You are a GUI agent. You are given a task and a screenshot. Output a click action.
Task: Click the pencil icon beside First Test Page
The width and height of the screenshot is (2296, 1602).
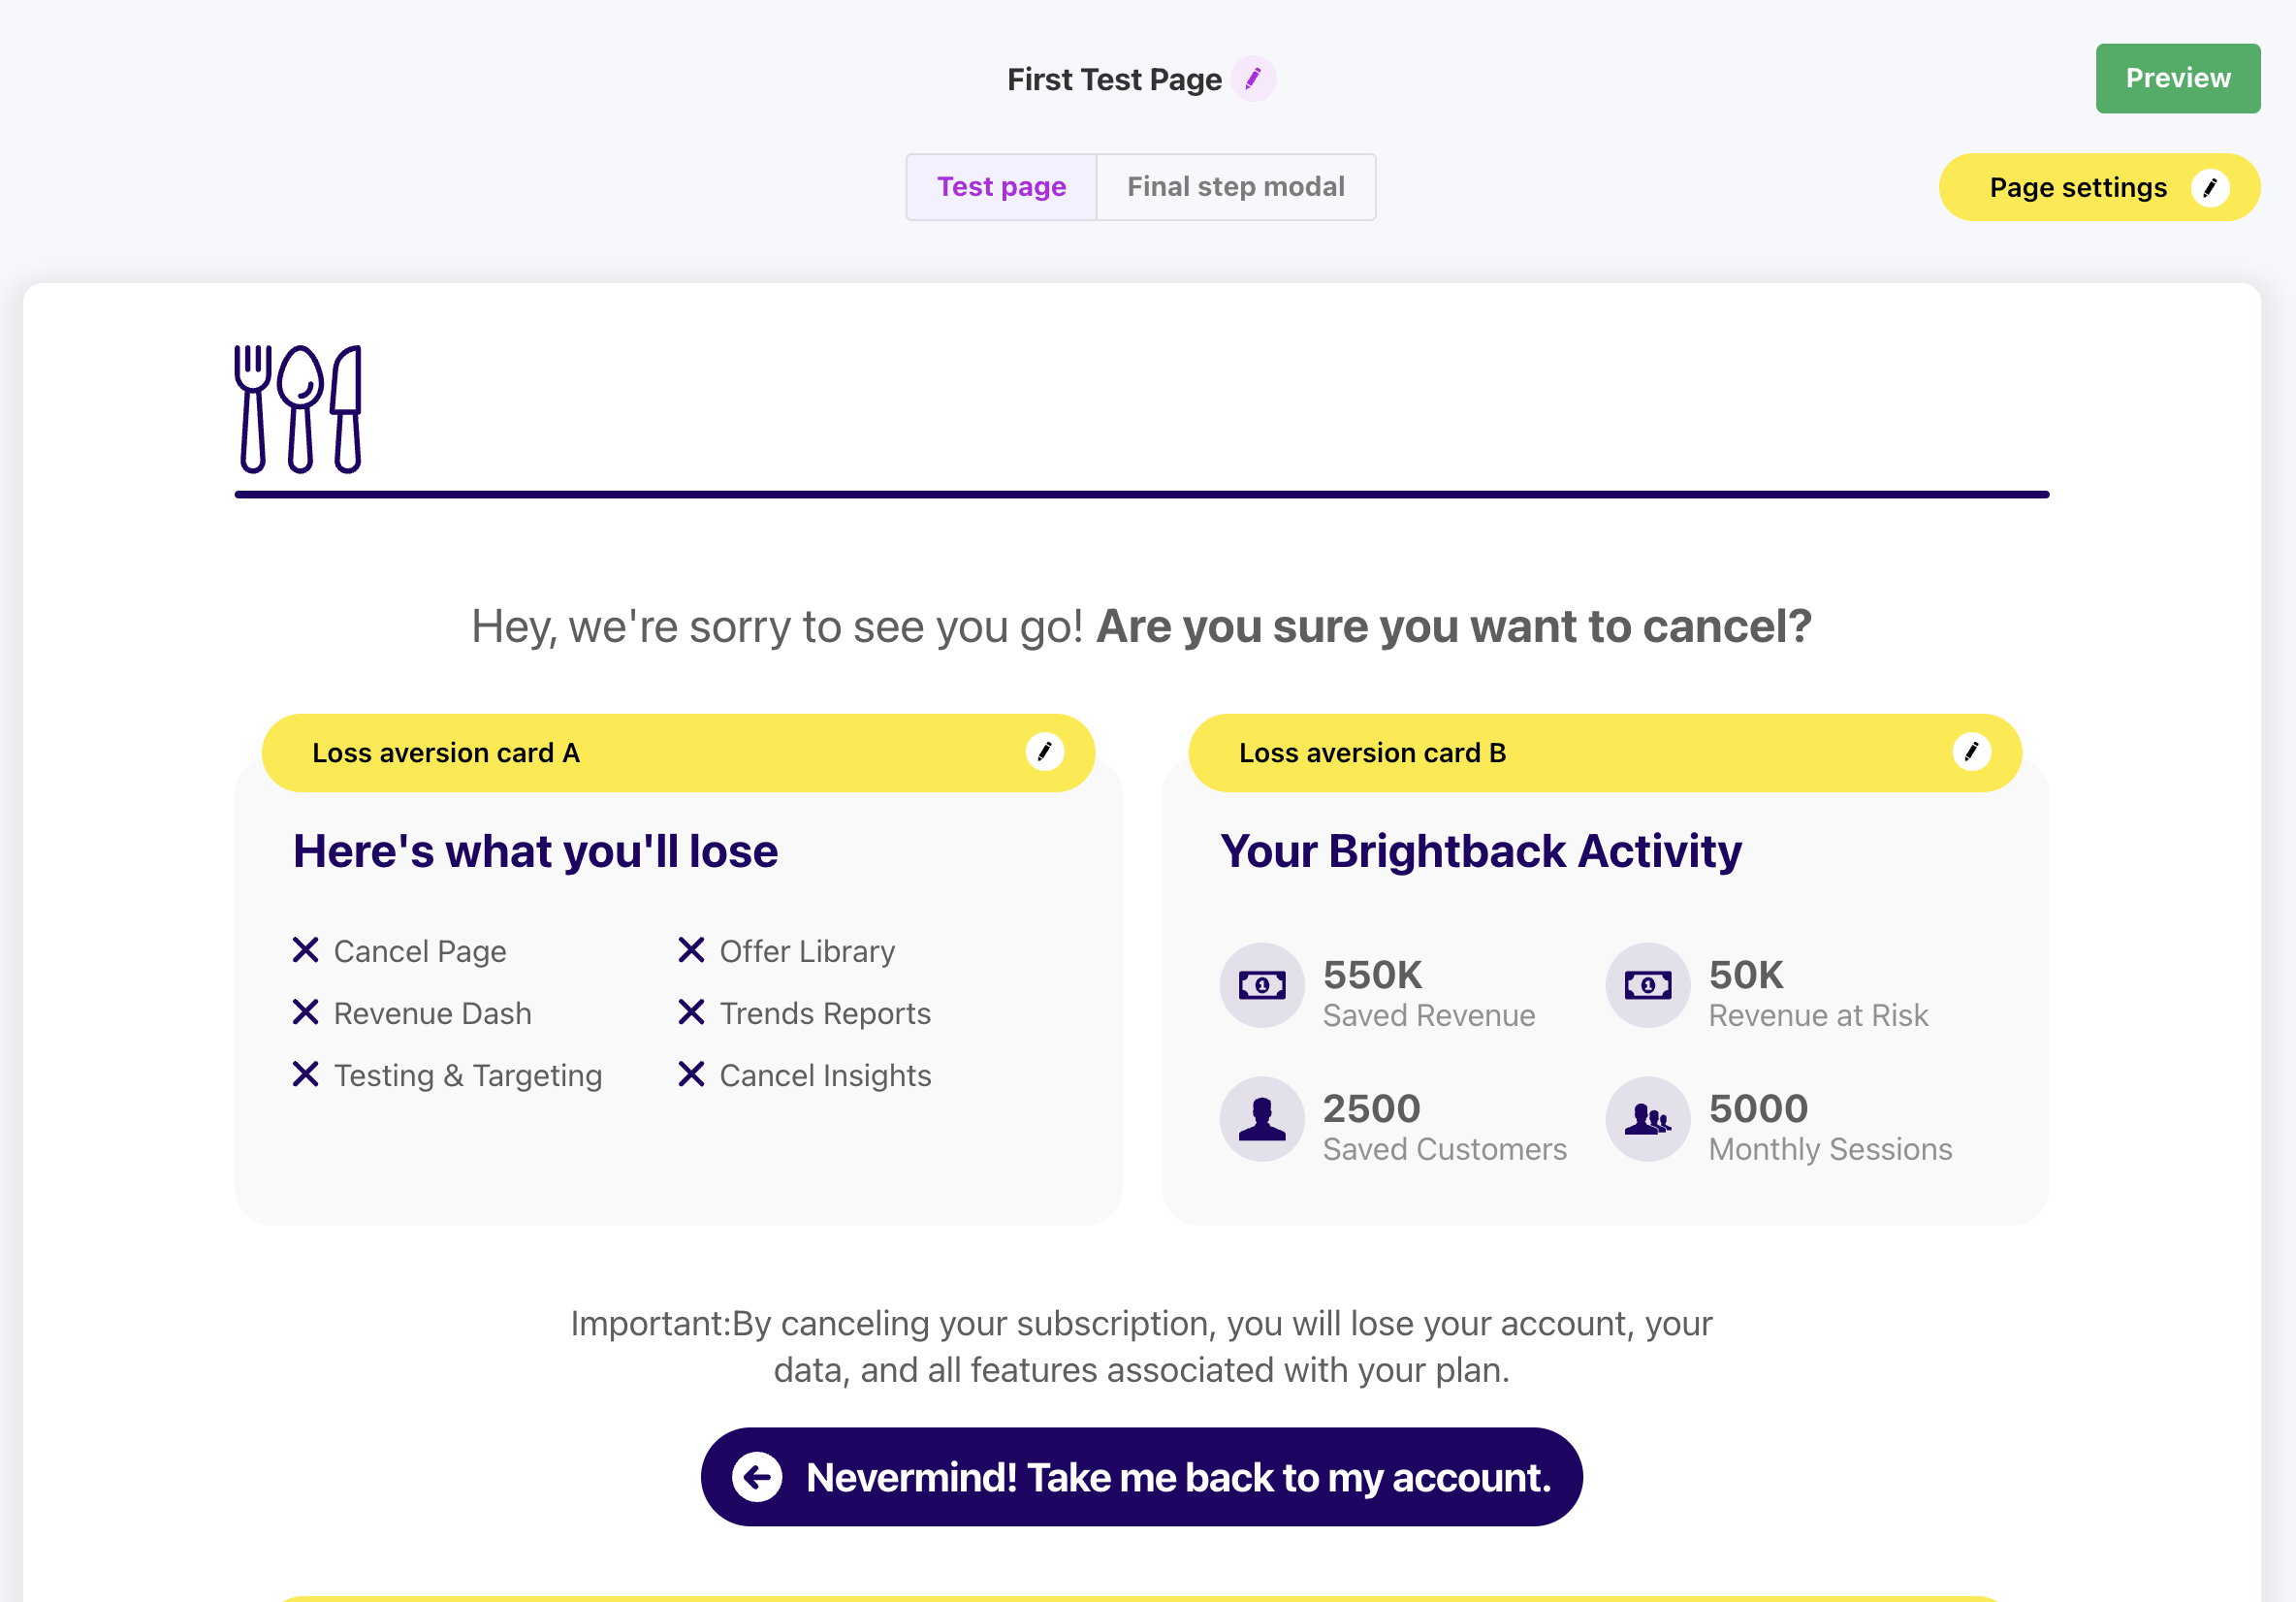click(1253, 79)
